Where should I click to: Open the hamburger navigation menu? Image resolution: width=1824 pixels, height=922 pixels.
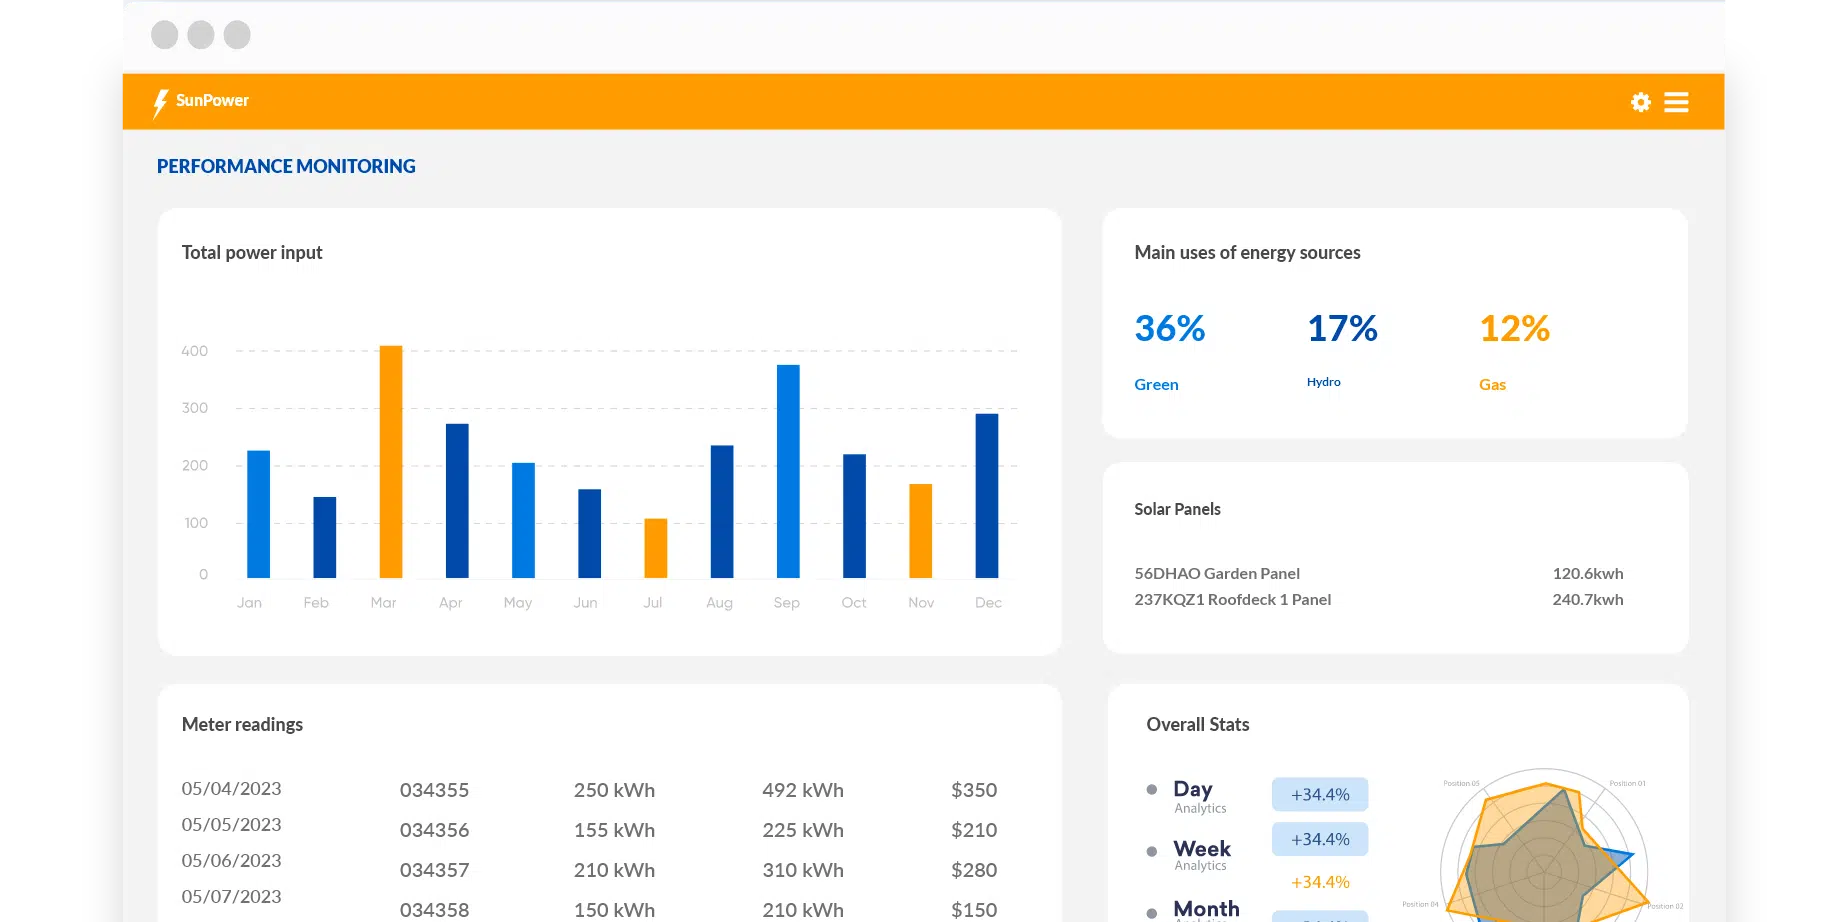pos(1676,101)
